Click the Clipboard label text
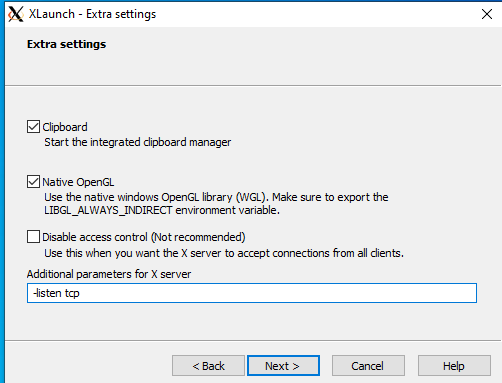The height and width of the screenshot is (383, 502). click(x=65, y=127)
